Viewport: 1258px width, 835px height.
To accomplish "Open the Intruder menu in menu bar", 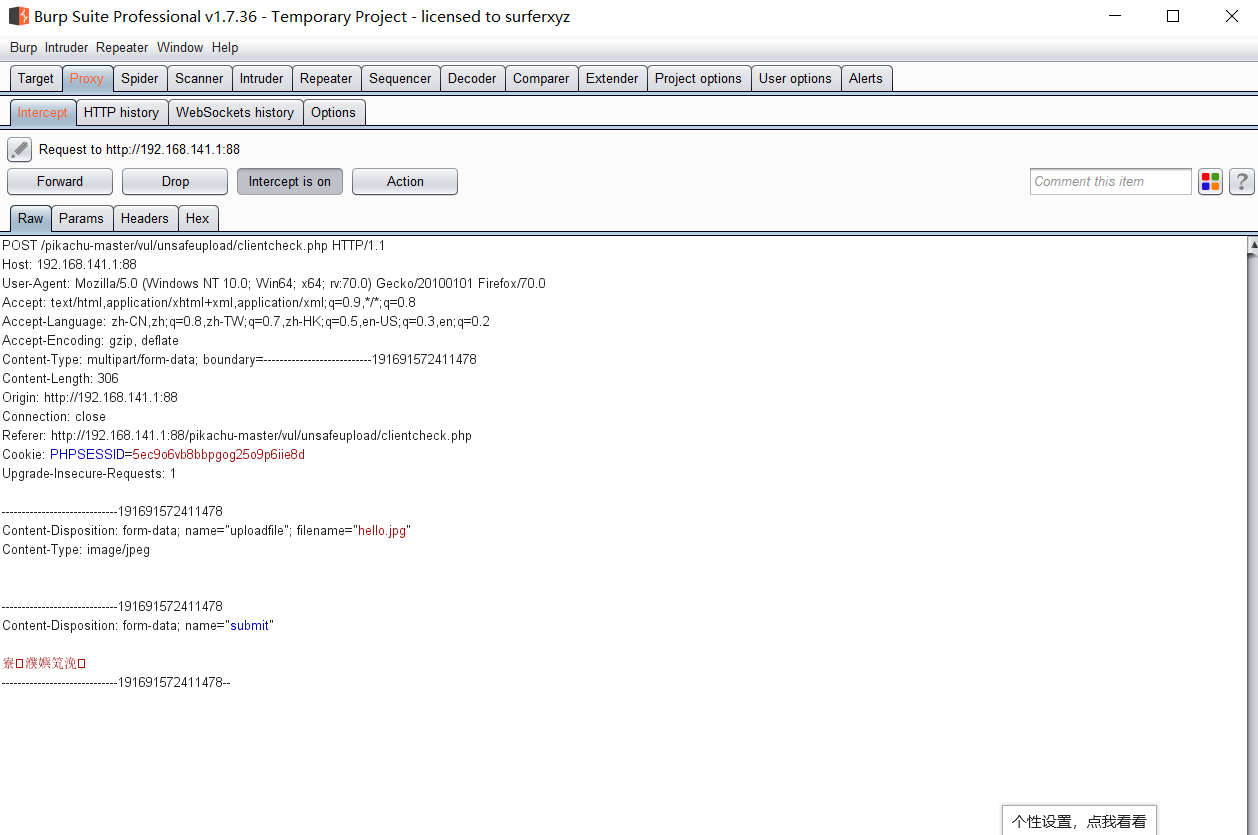I will pyautogui.click(x=66, y=47).
